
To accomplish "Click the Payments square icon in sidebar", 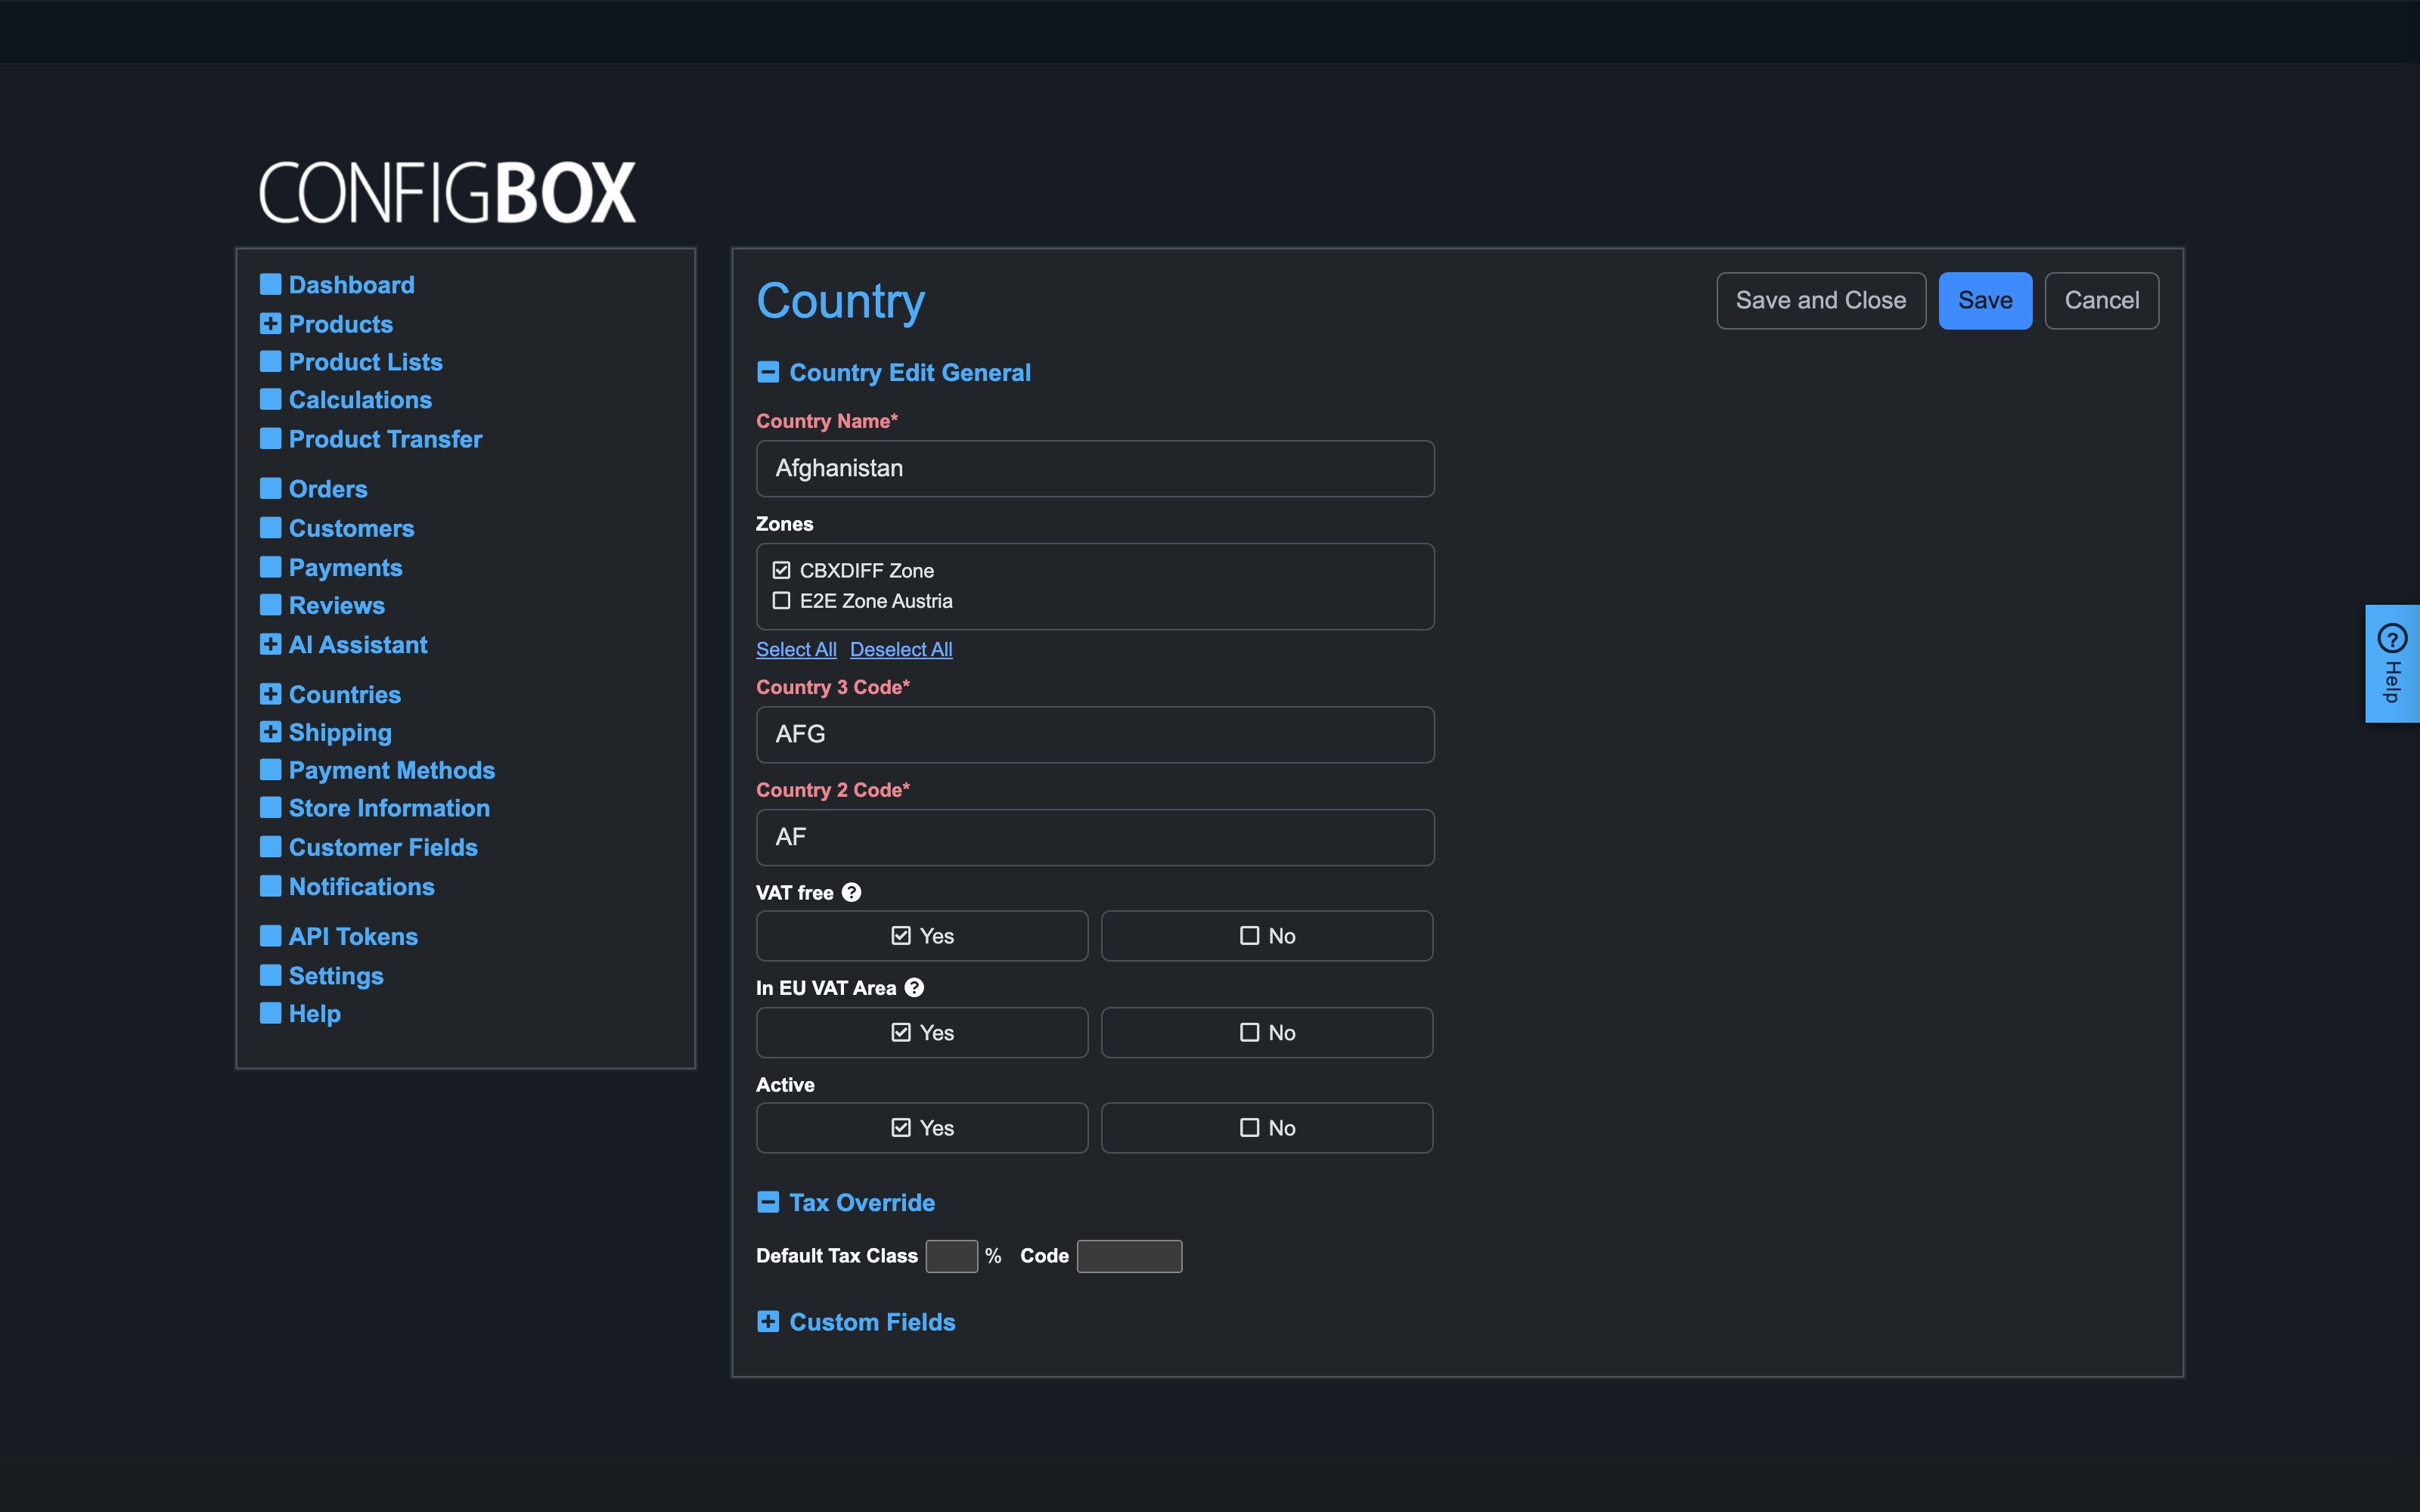I will pyautogui.click(x=270, y=568).
